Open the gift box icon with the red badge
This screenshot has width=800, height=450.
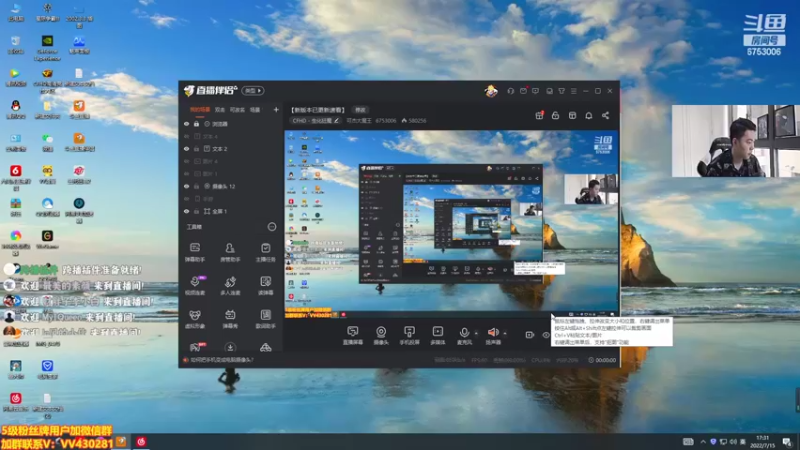coord(539,115)
